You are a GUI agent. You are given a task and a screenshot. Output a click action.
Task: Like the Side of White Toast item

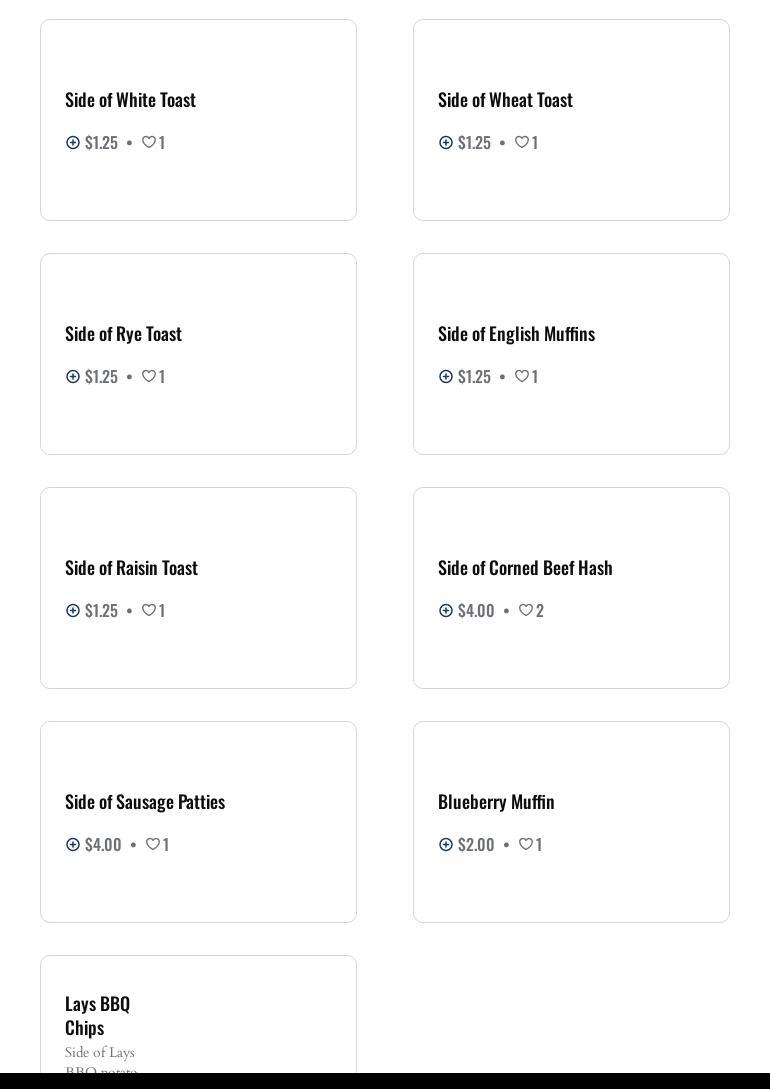(x=149, y=143)
